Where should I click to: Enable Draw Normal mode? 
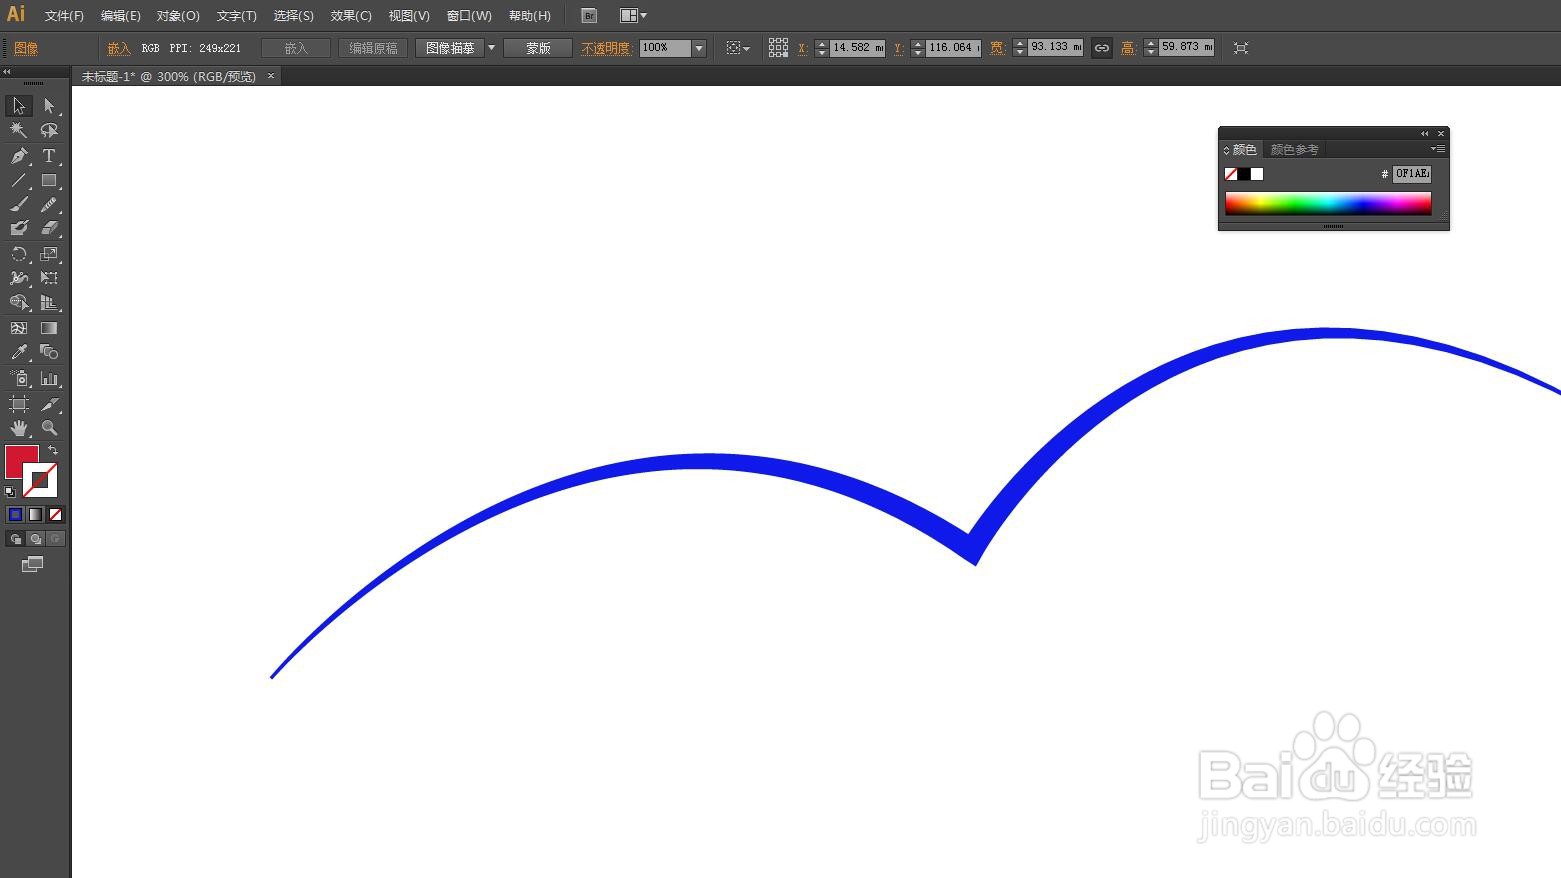(x=15, y=539)
